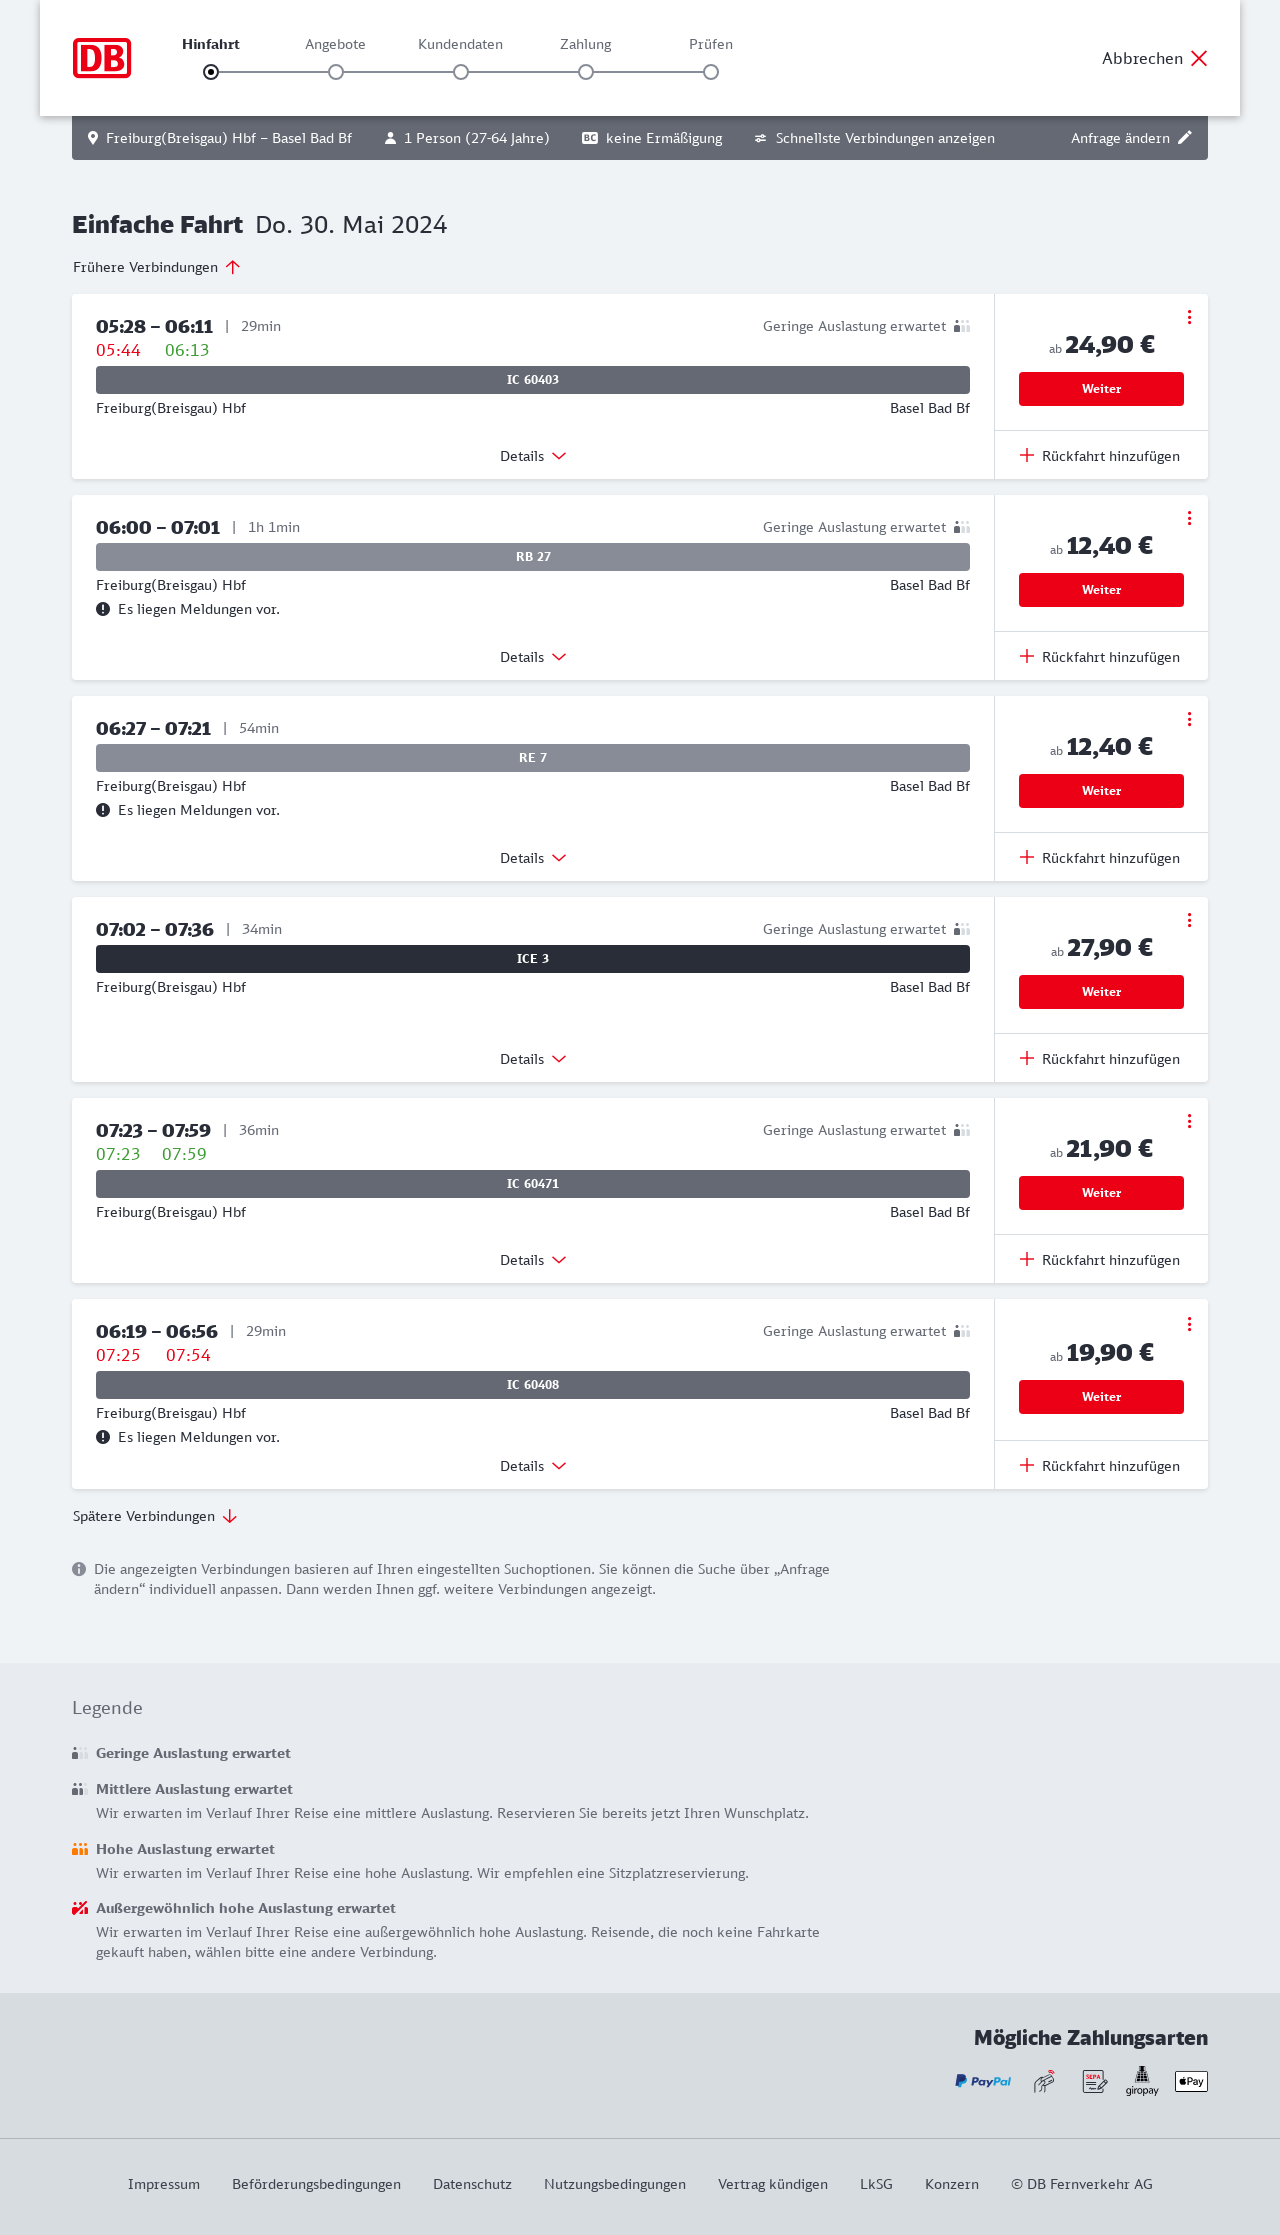Expand Details for the IC 60408 connection
Viewport: 1280px width, 2235px height.
coord(533,1466)
